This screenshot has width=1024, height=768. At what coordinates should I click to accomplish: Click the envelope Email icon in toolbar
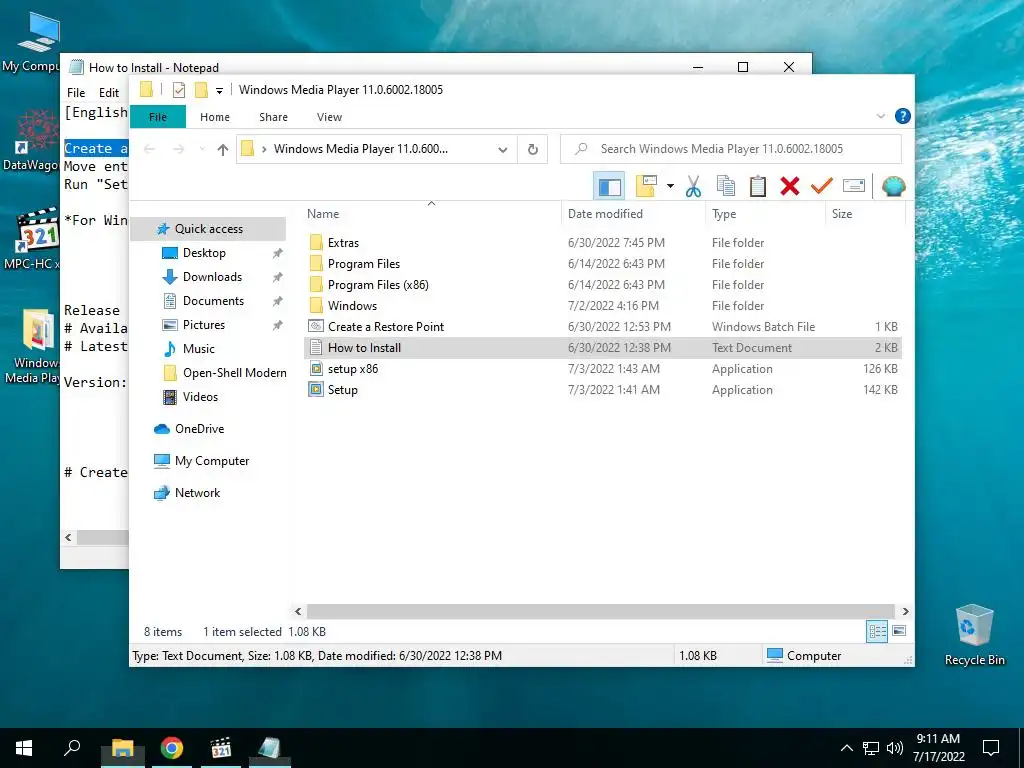click(x=854, y=186)
